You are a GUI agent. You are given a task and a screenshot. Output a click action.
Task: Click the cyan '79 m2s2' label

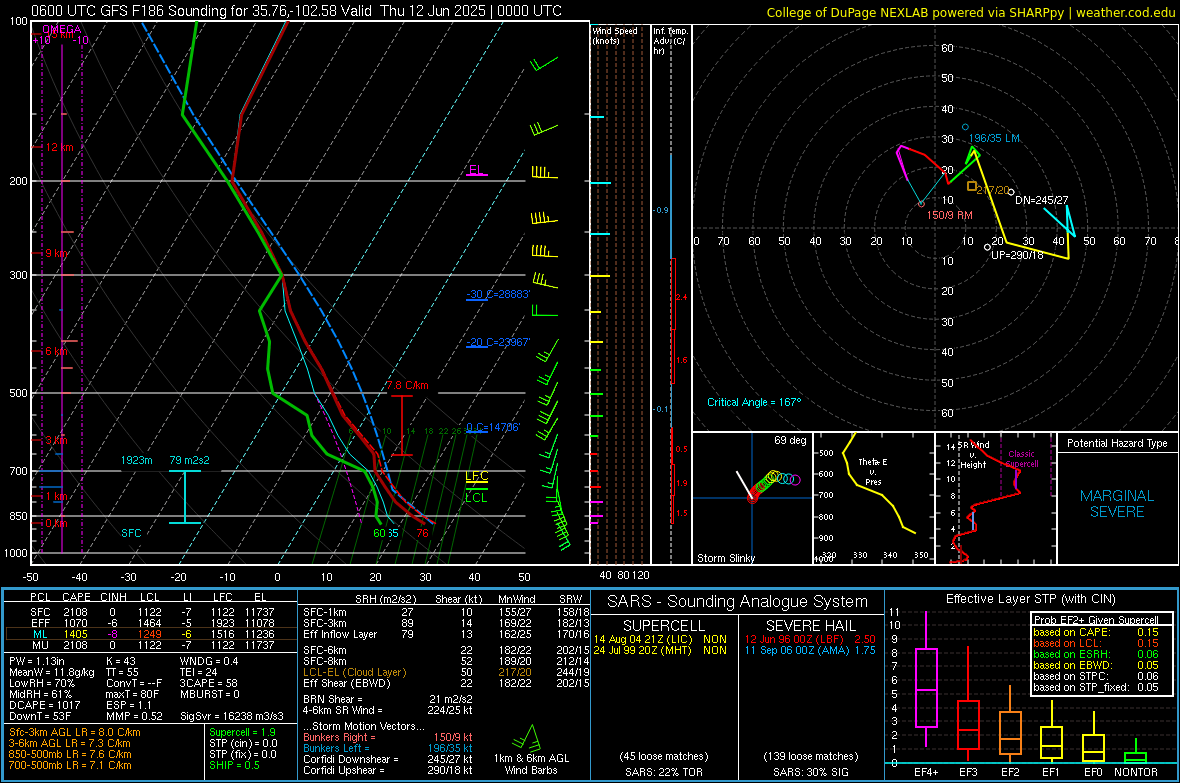[x=190, y=460]
